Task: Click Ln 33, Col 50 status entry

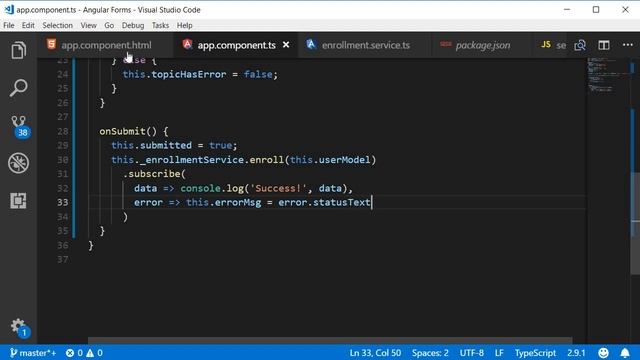Action: tap(375, 353)
